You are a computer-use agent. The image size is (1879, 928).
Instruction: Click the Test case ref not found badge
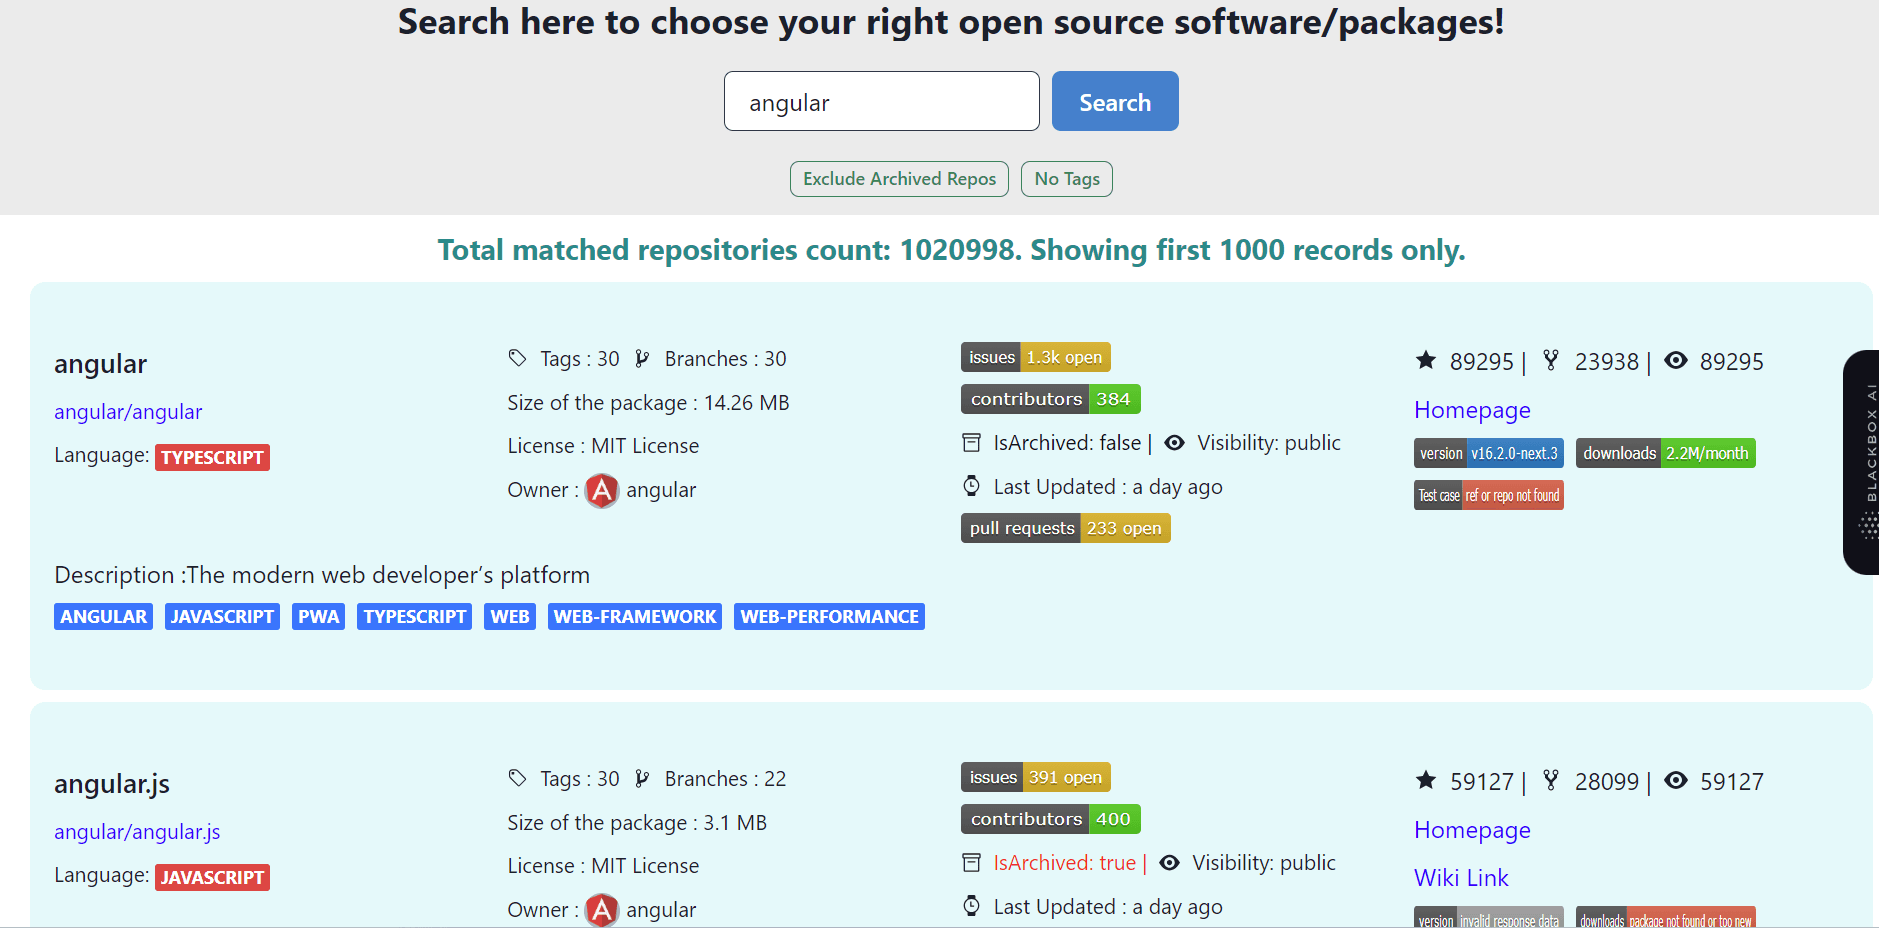click(x=1488, y=495)
